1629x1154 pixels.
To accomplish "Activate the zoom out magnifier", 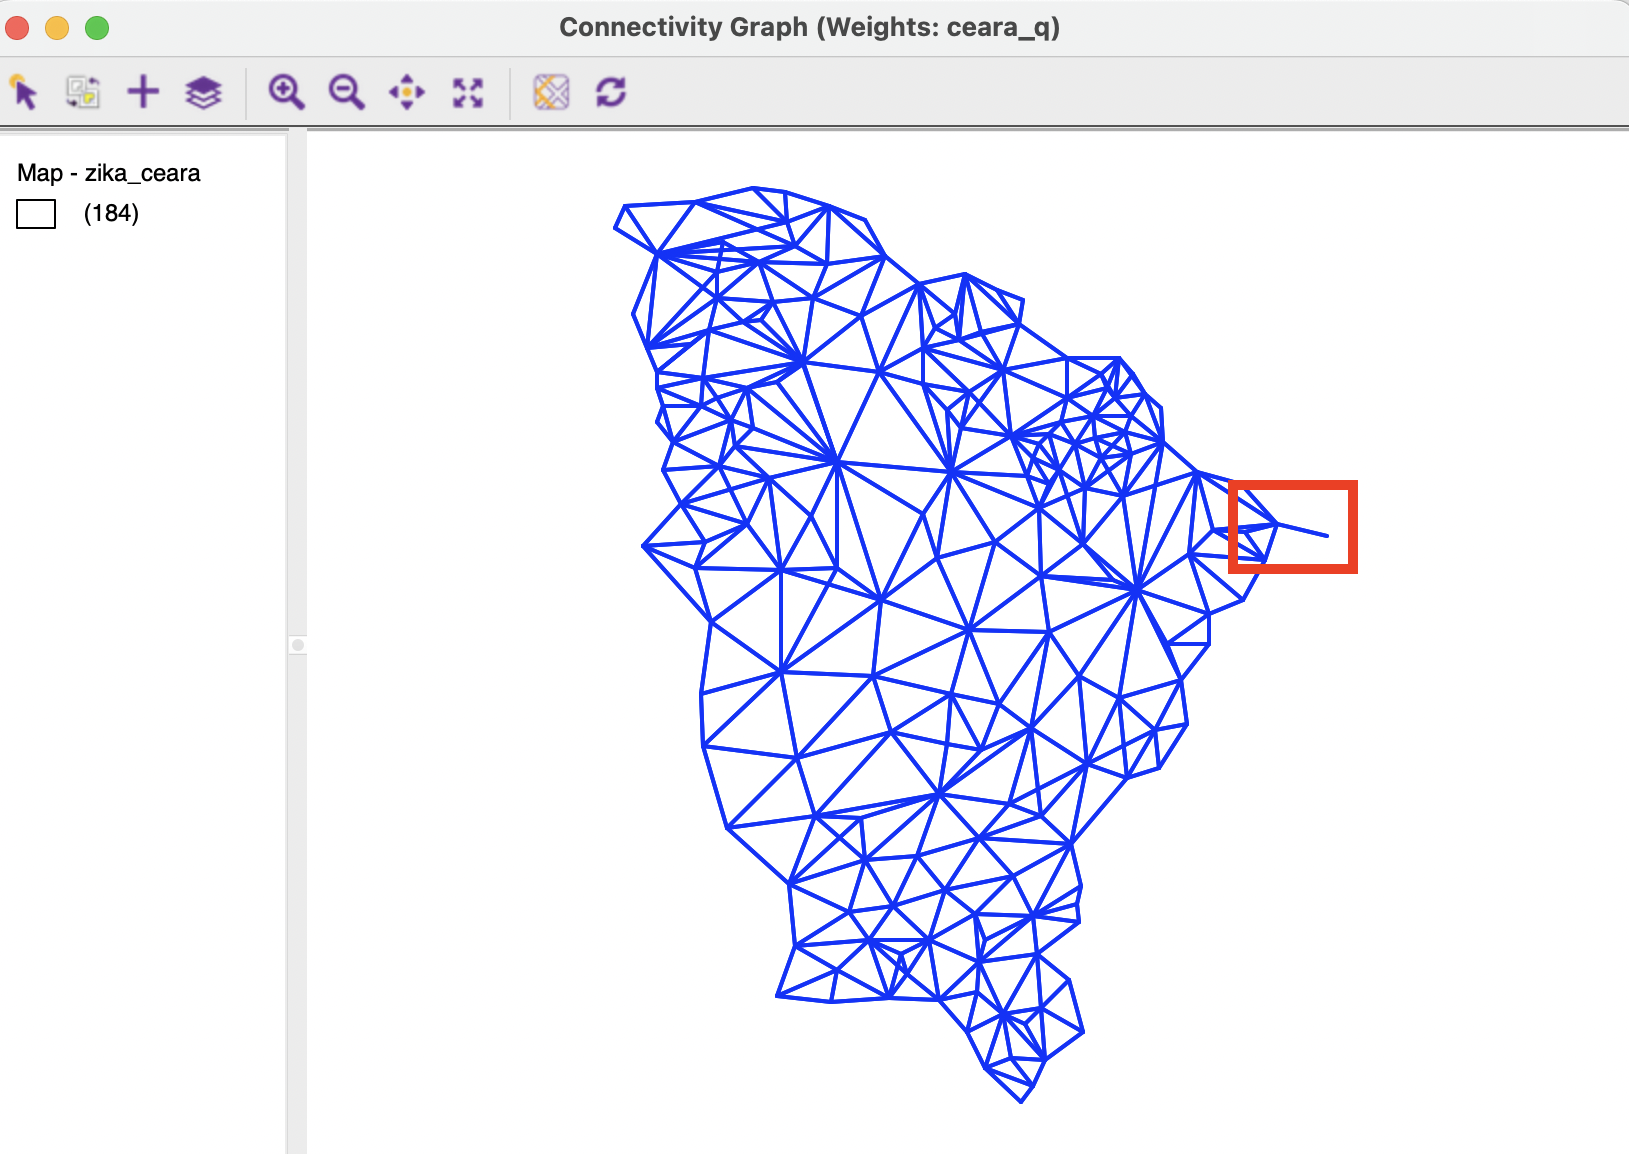I will [x=347, y=92].
